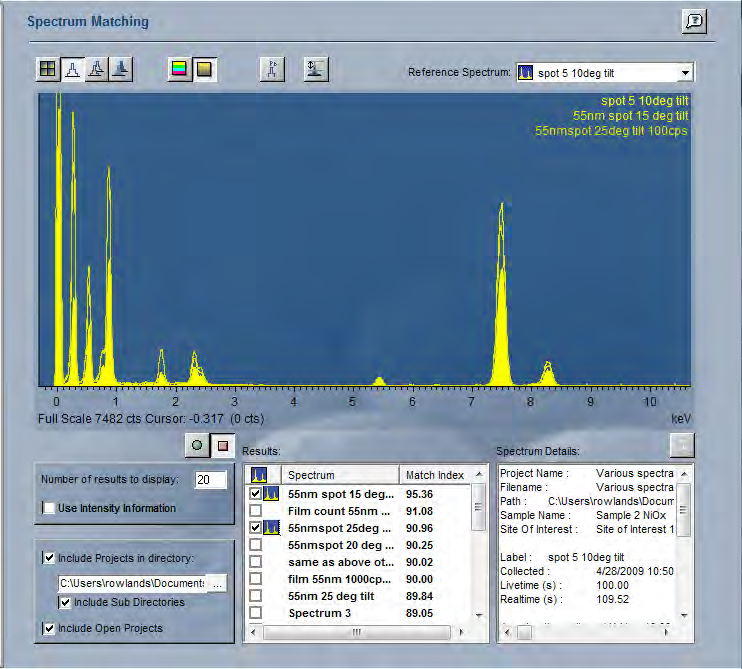Click the 'Sample 2 NiOx' sample name
Viewport: 742px width, 669px height.
point(631,515)
